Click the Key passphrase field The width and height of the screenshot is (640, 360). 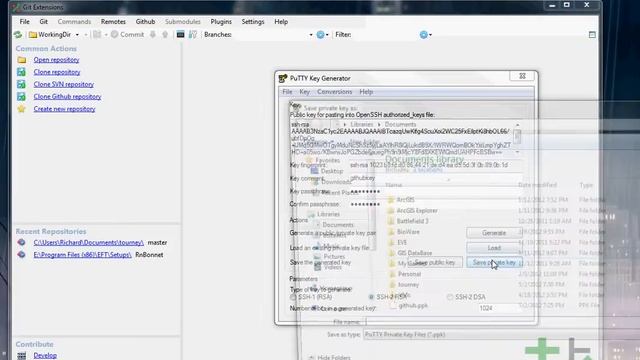coord(436,191)
